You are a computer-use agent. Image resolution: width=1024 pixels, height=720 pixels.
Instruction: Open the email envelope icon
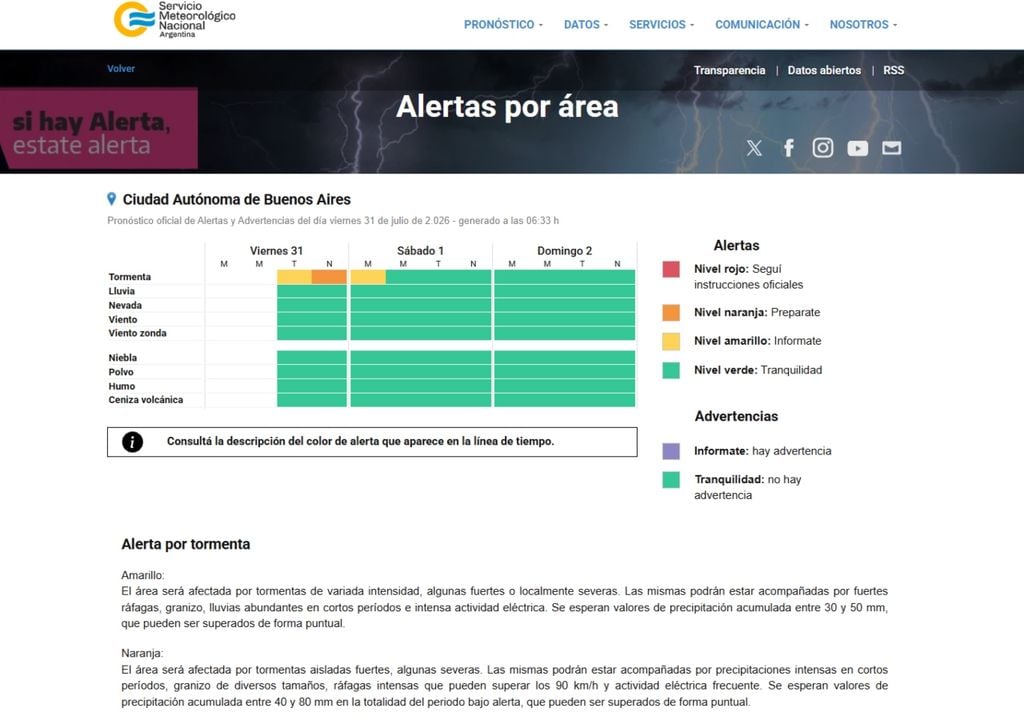click(891, 148)
